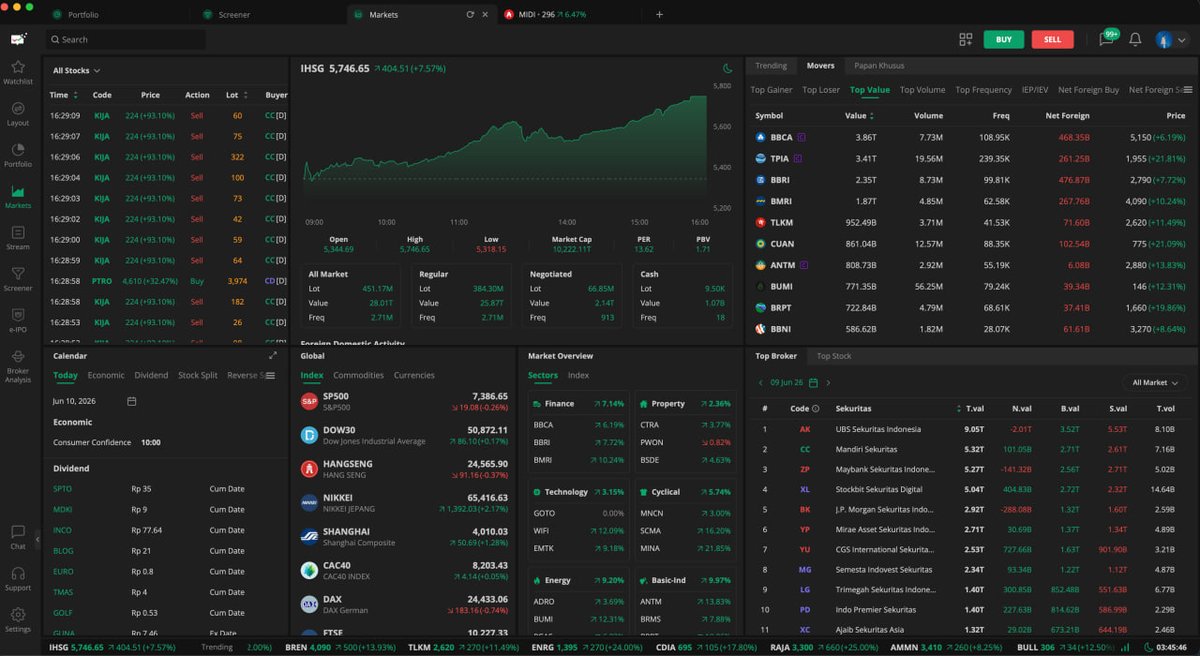Click UBS Sekuritas Indonesia broker row
The height and width of the screenshot is (656, 1200).
[x=972, y=429]
